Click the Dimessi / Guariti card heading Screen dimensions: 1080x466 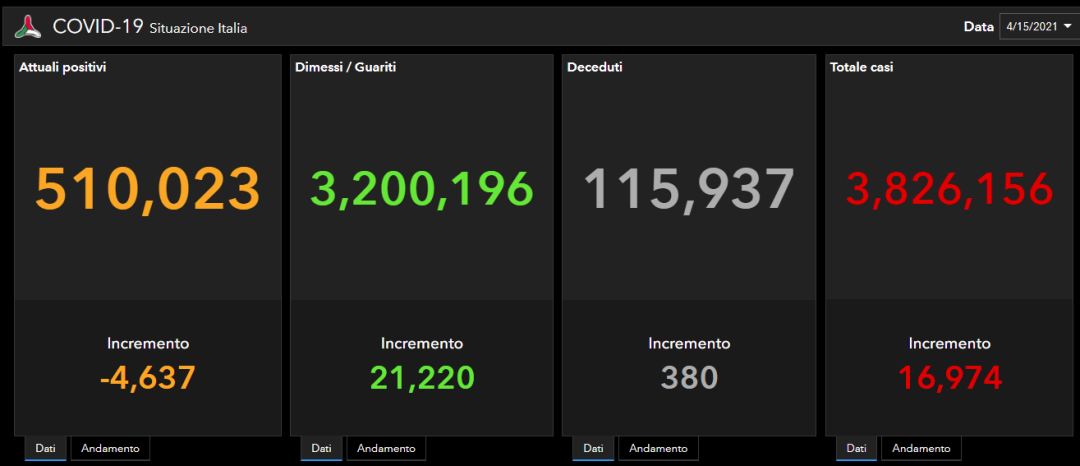point(345,67)
